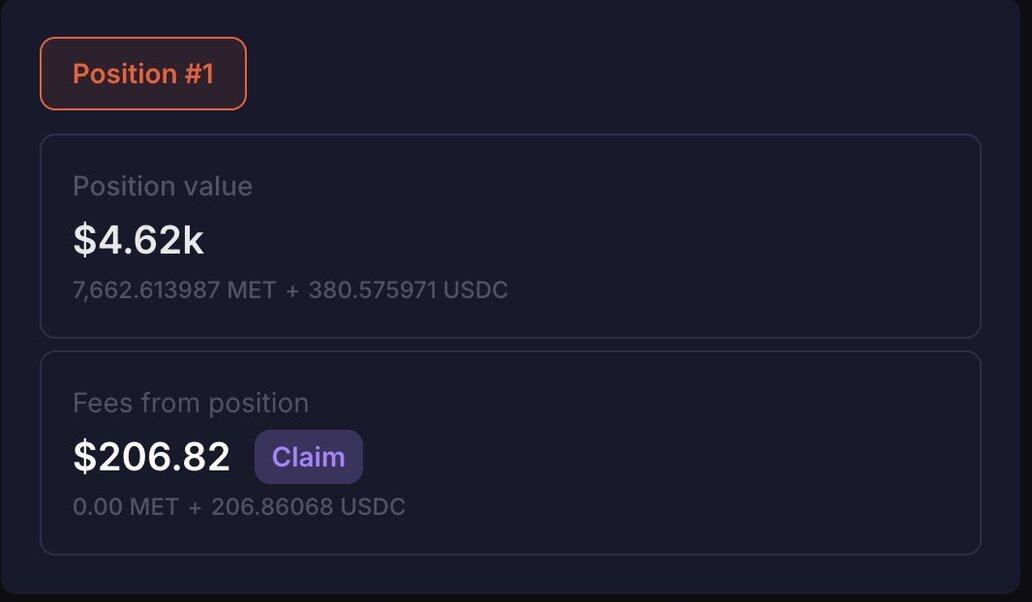Claim the fees from position
The height and width of the screenshot is (602, 1032).
(x=308, y=457)
